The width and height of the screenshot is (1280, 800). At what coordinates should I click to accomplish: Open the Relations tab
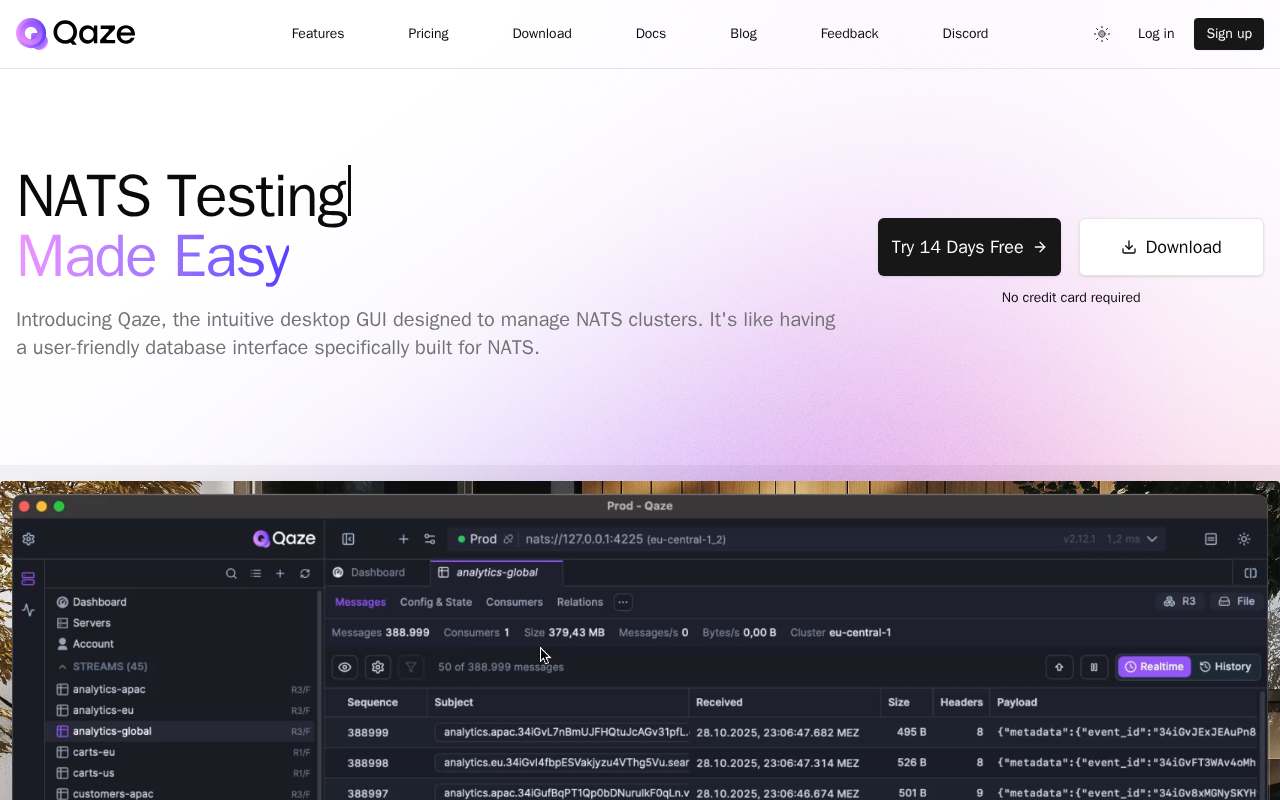(580, 602)
